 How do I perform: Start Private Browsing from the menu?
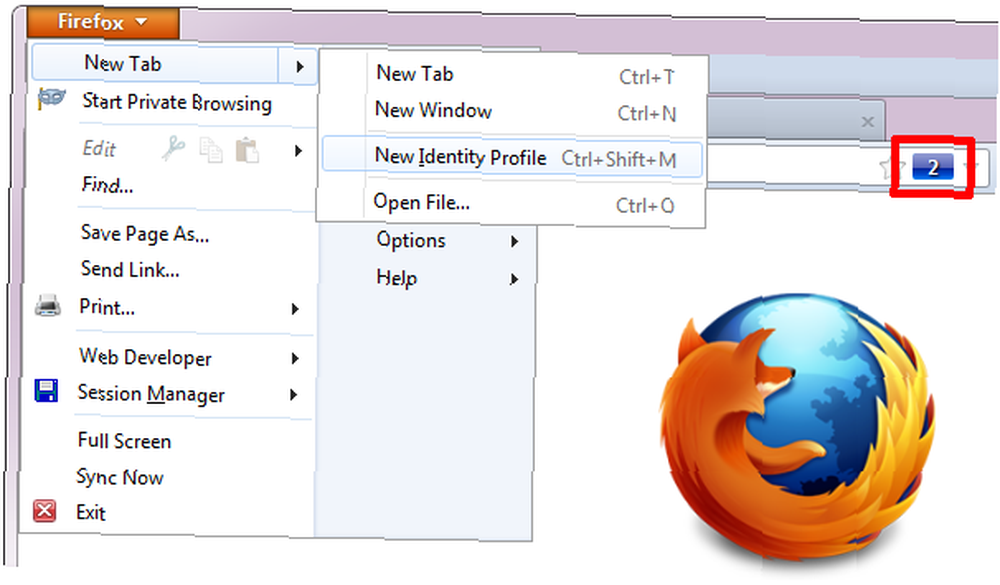tap(177, 102)
